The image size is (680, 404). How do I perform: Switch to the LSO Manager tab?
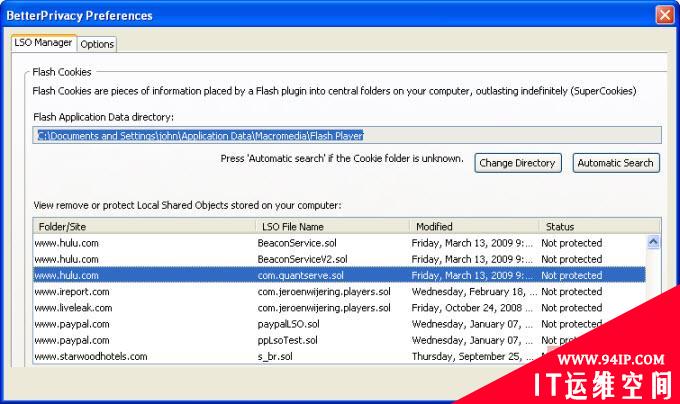tap(43, 43)
